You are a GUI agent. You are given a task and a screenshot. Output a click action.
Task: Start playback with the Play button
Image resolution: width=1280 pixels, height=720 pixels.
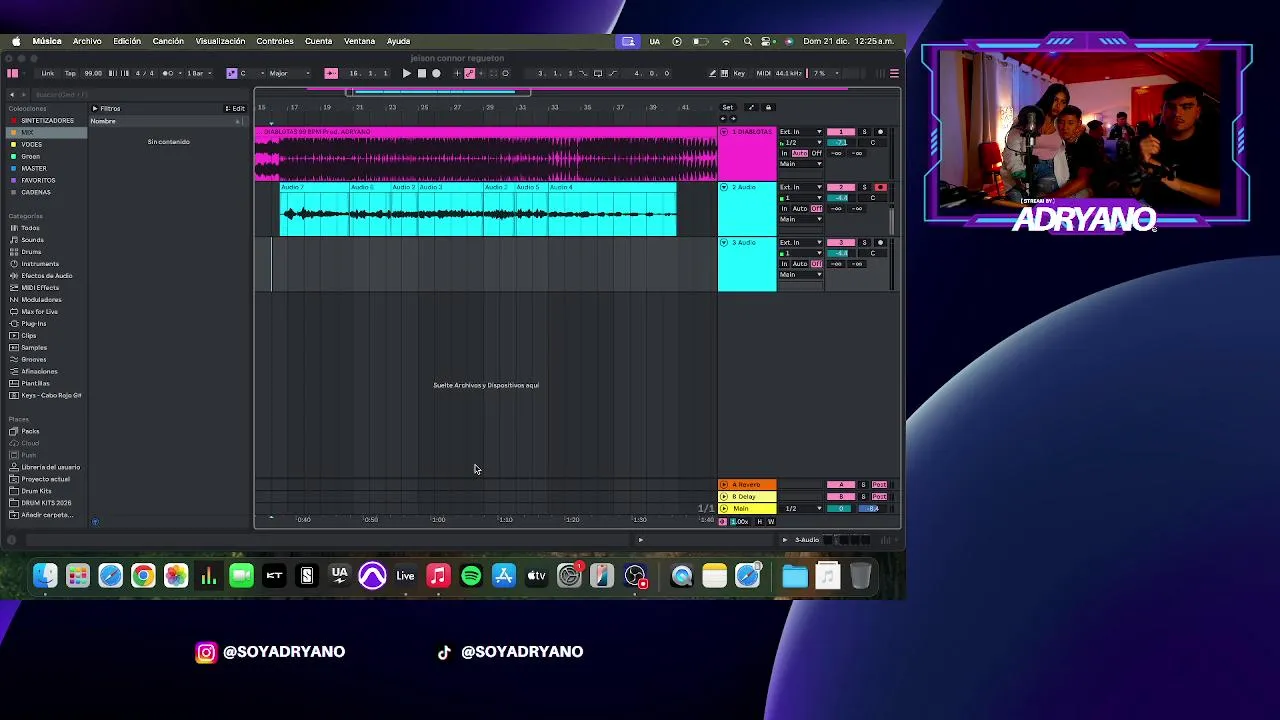tap(406, 73)
